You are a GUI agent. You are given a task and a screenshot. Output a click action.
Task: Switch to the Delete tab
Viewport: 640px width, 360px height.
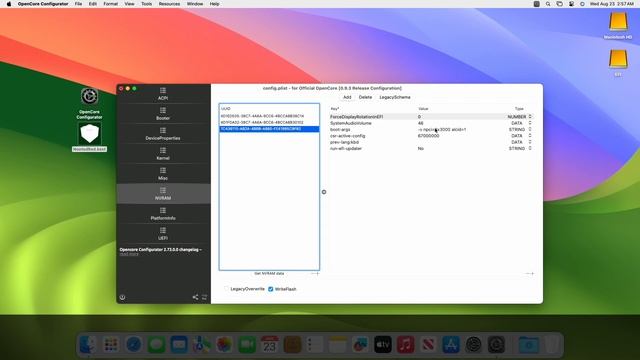pos(365,97)
